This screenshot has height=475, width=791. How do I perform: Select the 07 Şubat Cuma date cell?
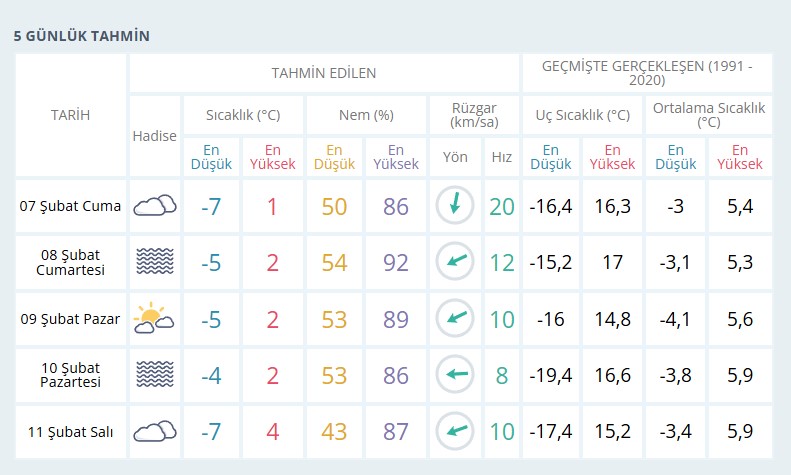pyautogui.click(x=71, y=206)
